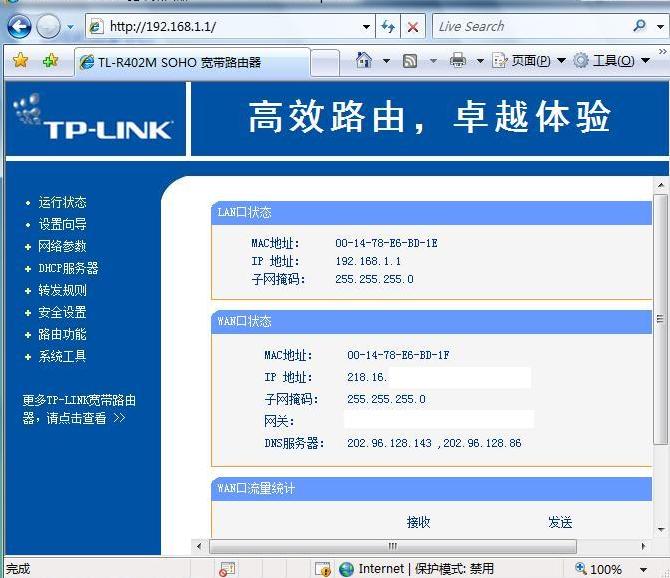The width and height of the screenshot is (670, 578).
Task: Go to the Home page icon
Action: 364,60
